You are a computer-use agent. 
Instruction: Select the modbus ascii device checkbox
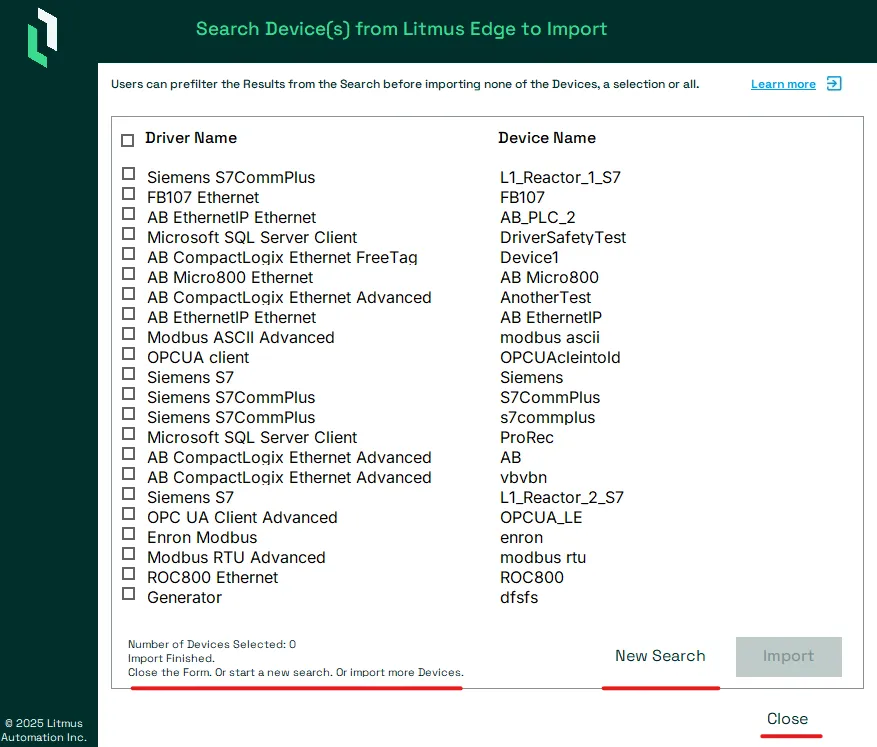tap(129, 334)
